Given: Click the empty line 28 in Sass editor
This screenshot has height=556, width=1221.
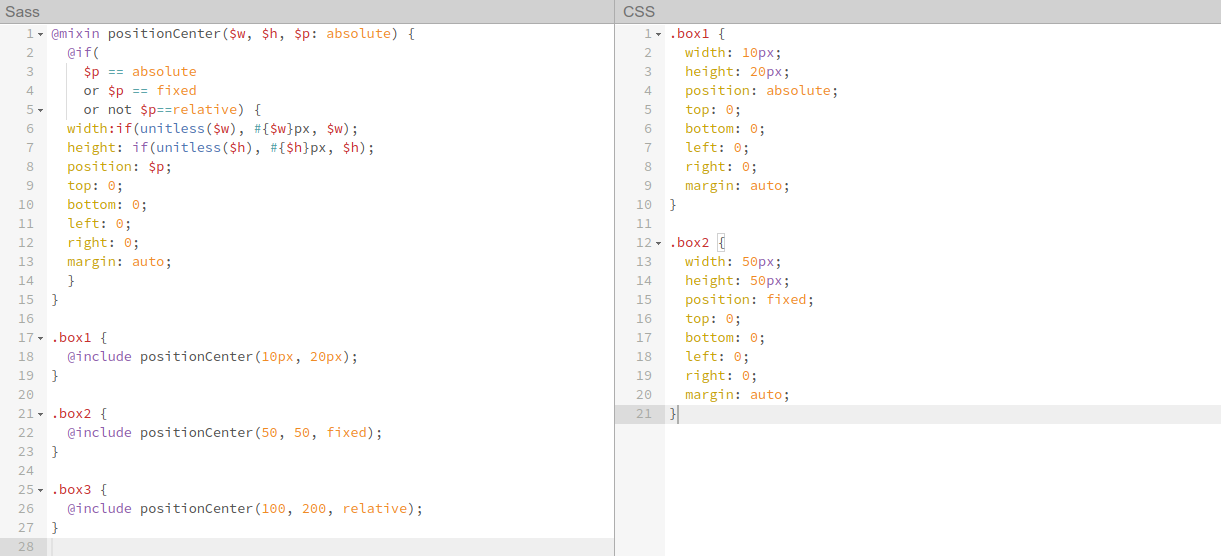Looking at the screenshot, I should [x=332, y=547].
